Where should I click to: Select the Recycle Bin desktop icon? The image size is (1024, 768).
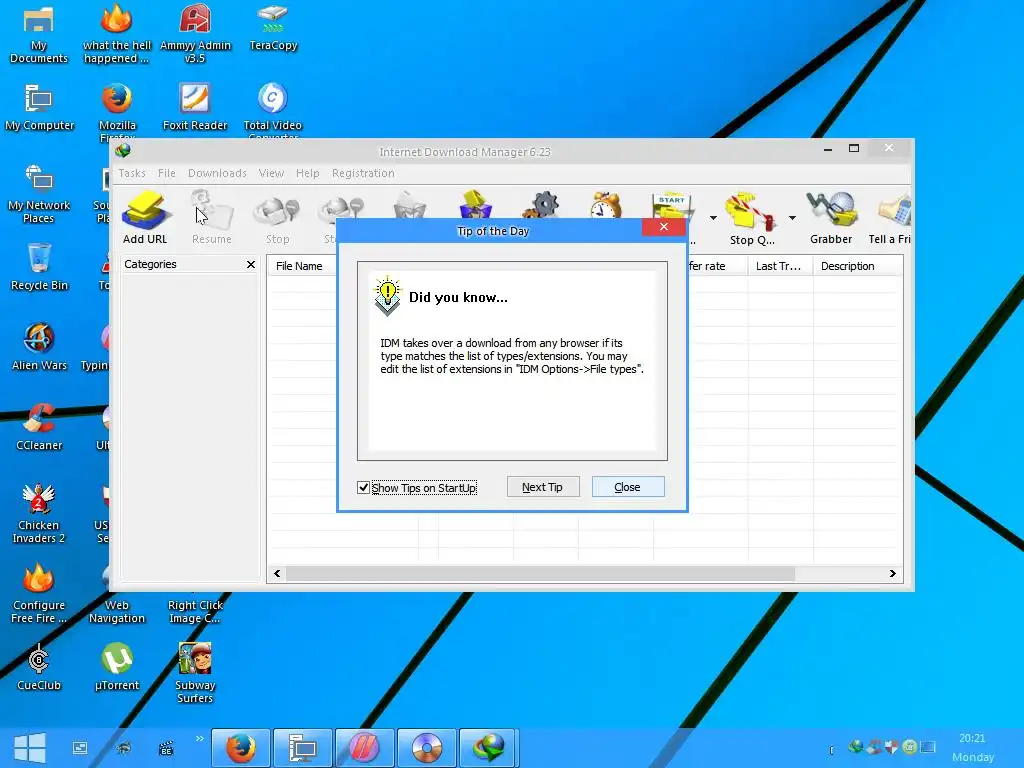click(39, 267)
